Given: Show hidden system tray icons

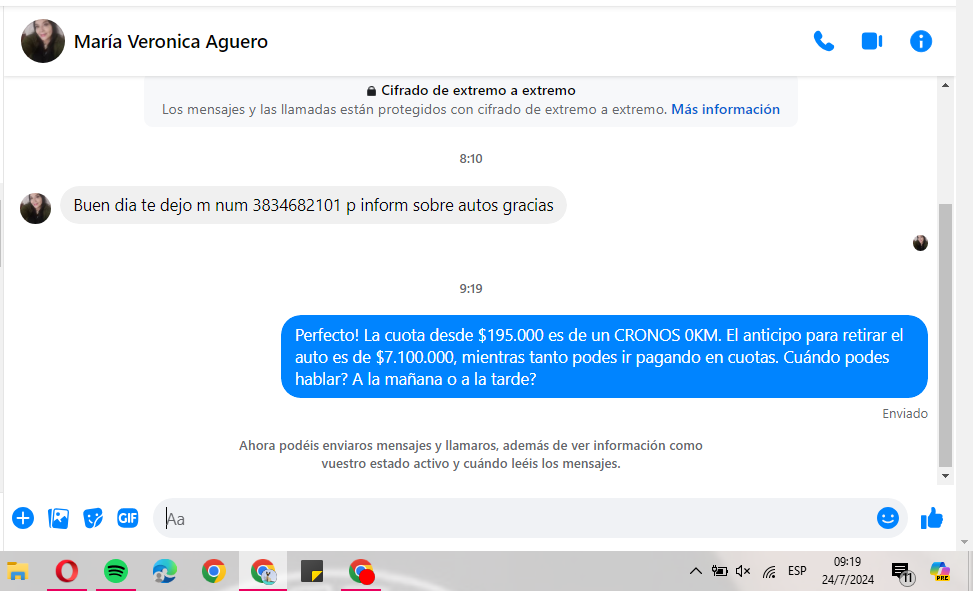Looking at the screenshot, I should click(x=696, y=571).
